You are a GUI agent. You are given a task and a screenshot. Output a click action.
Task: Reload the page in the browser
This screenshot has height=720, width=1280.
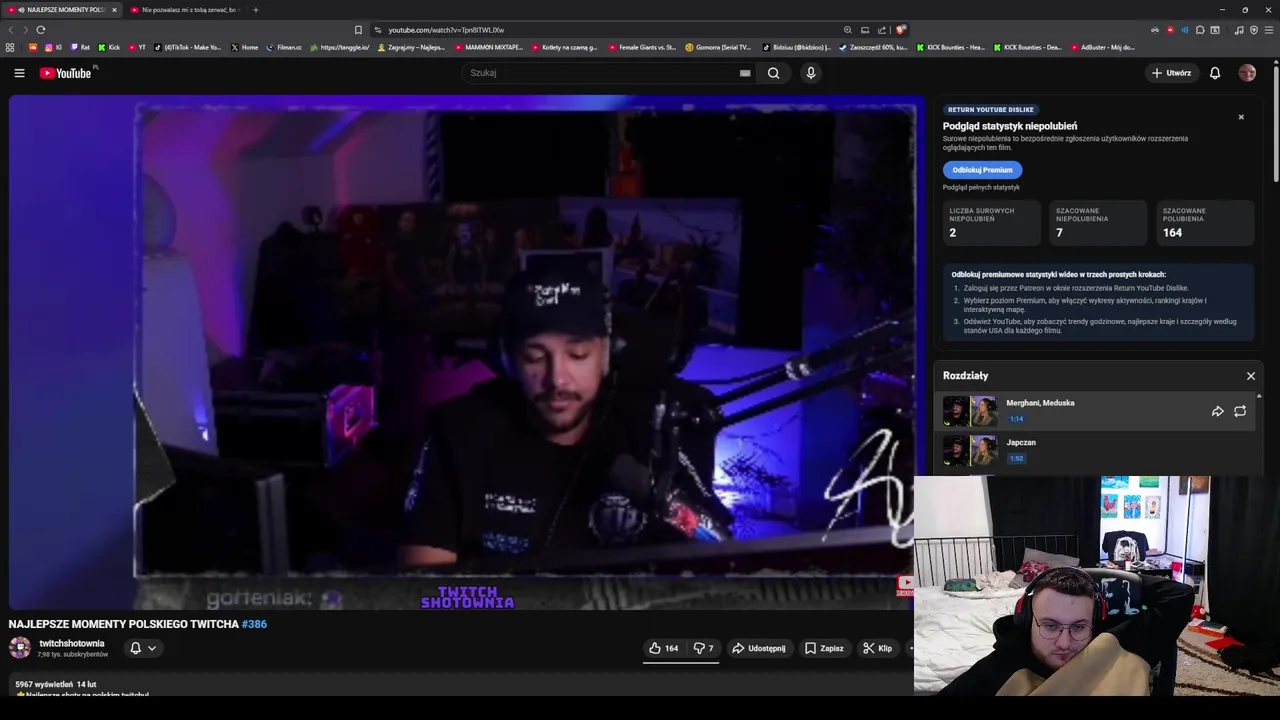tap(41, 30)
